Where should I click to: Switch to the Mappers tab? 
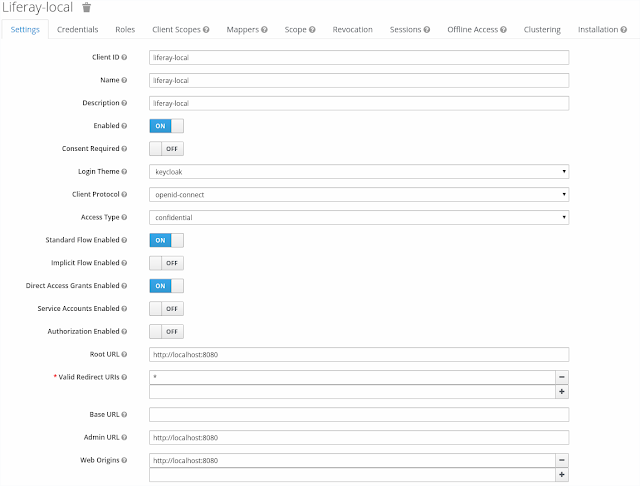tap(247, 29)
